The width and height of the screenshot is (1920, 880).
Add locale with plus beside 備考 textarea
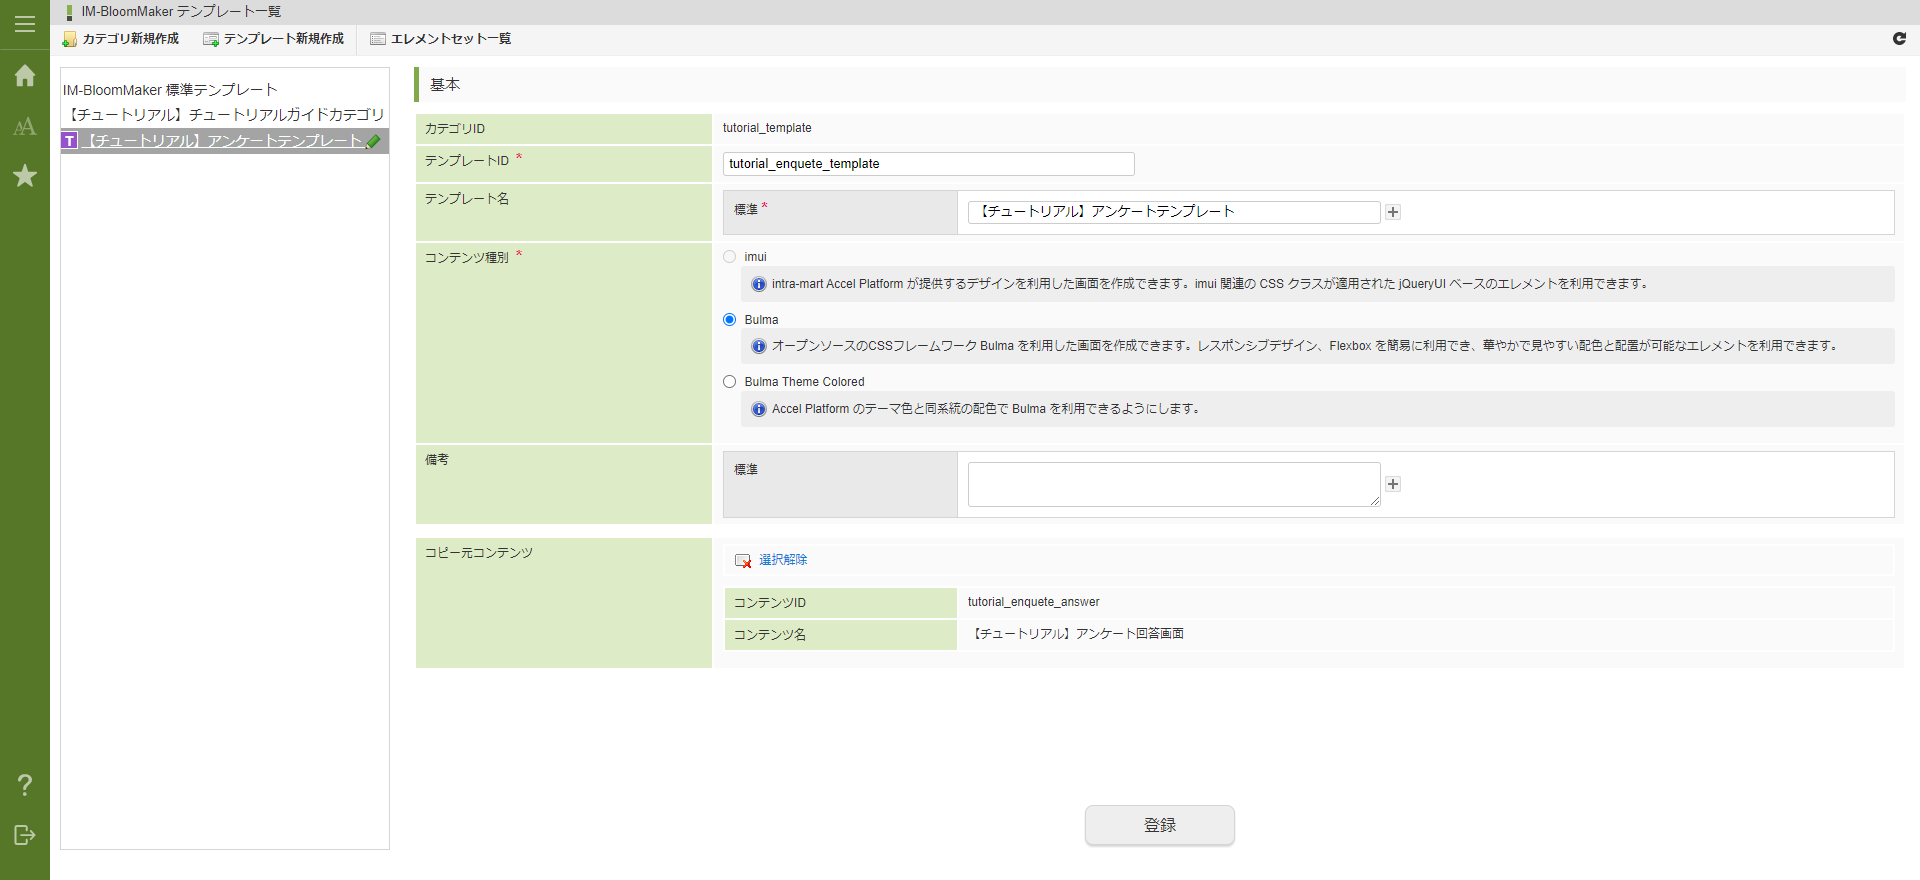[x=1393, y=484]
